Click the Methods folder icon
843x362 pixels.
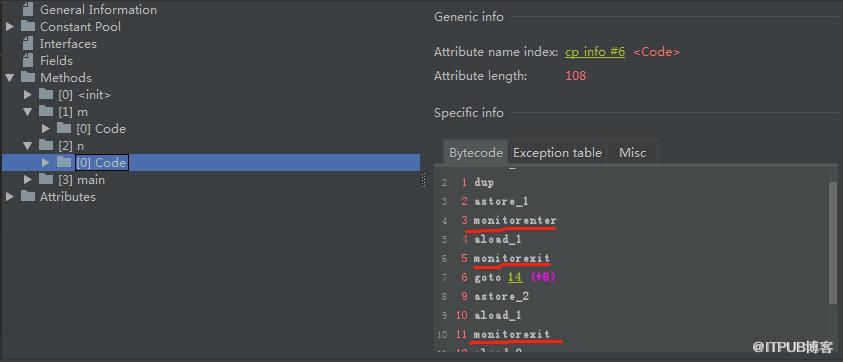click(x=28, y=77)
